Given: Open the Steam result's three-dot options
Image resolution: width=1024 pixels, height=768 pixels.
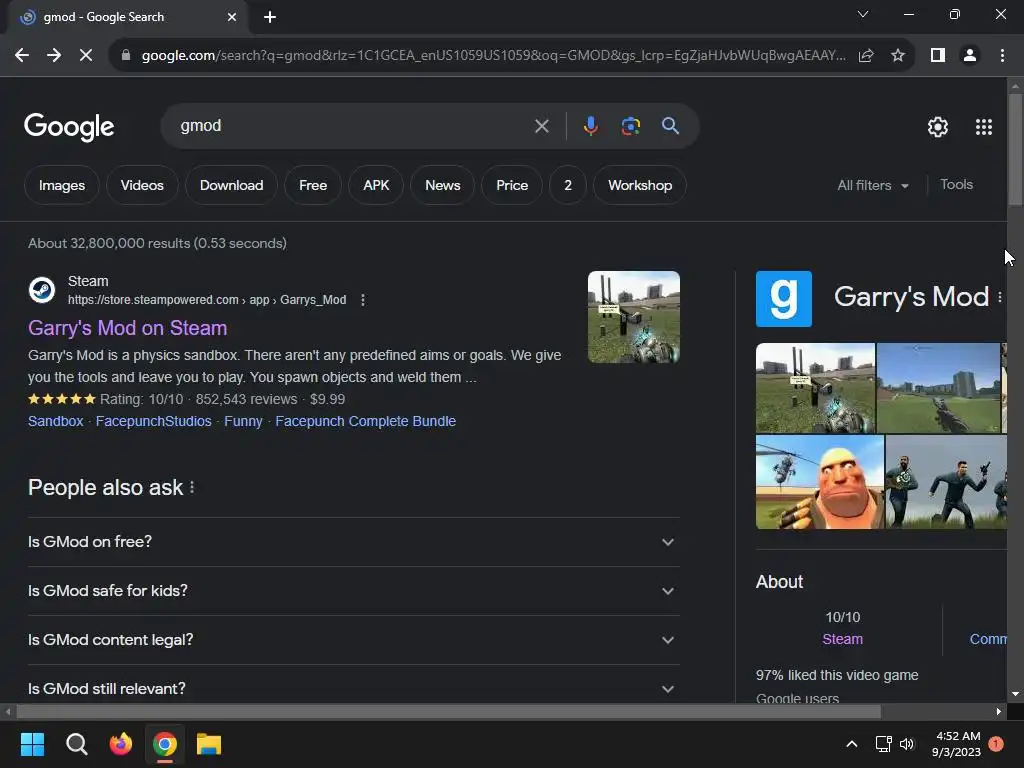Looking at the screenshot, I should pyautogui.click(x=363, y=300).
